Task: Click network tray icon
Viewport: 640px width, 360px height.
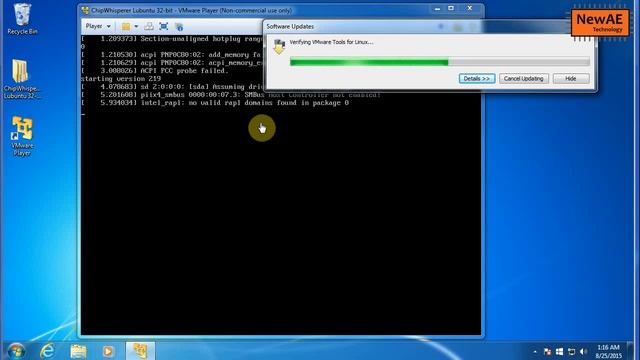Action: (x=571, y=351)
